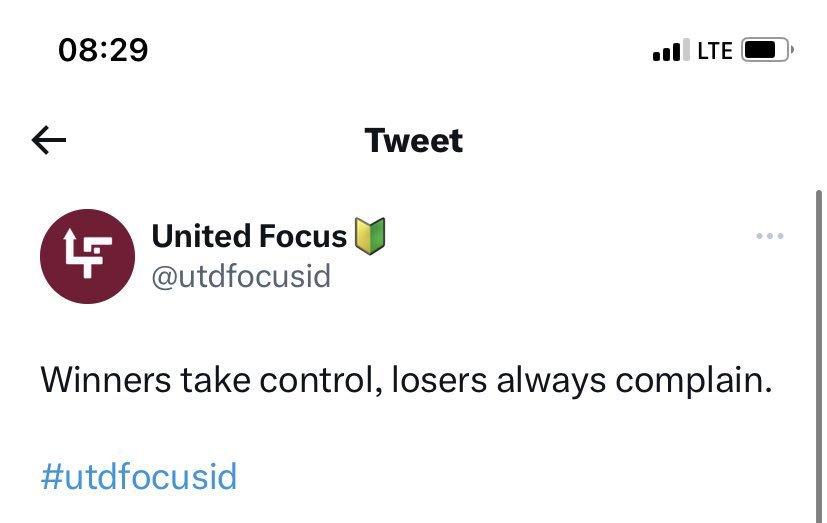This screenshot has width=827, height=523.
Task: Open the United Focus display name
Action: tap(249, 236)
